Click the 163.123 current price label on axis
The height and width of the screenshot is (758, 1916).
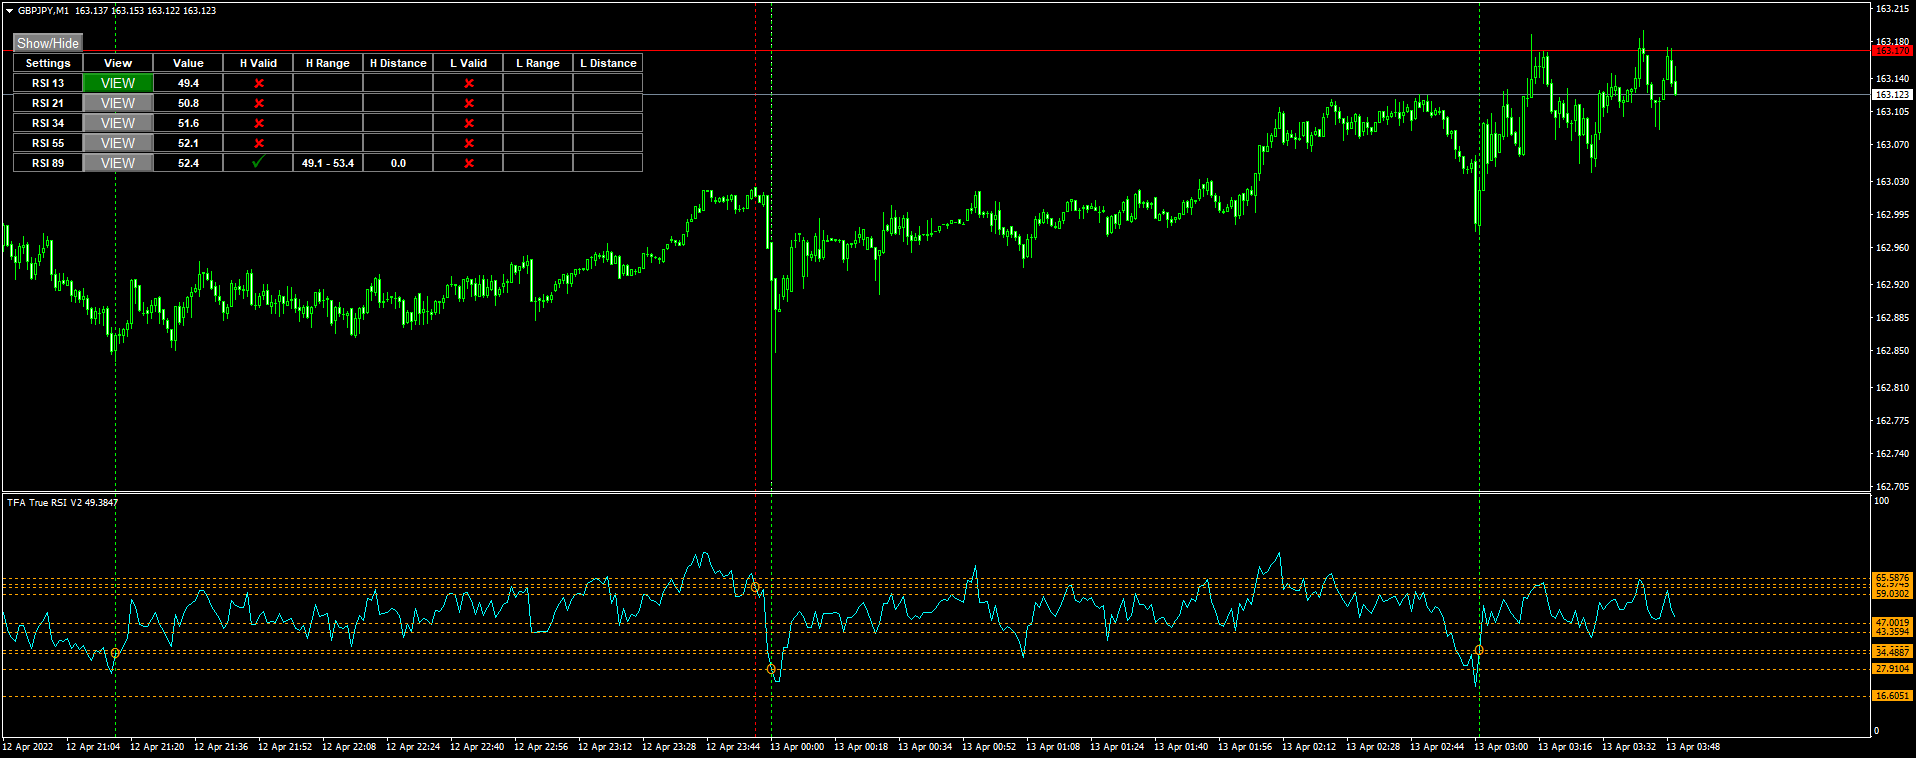1891,94
